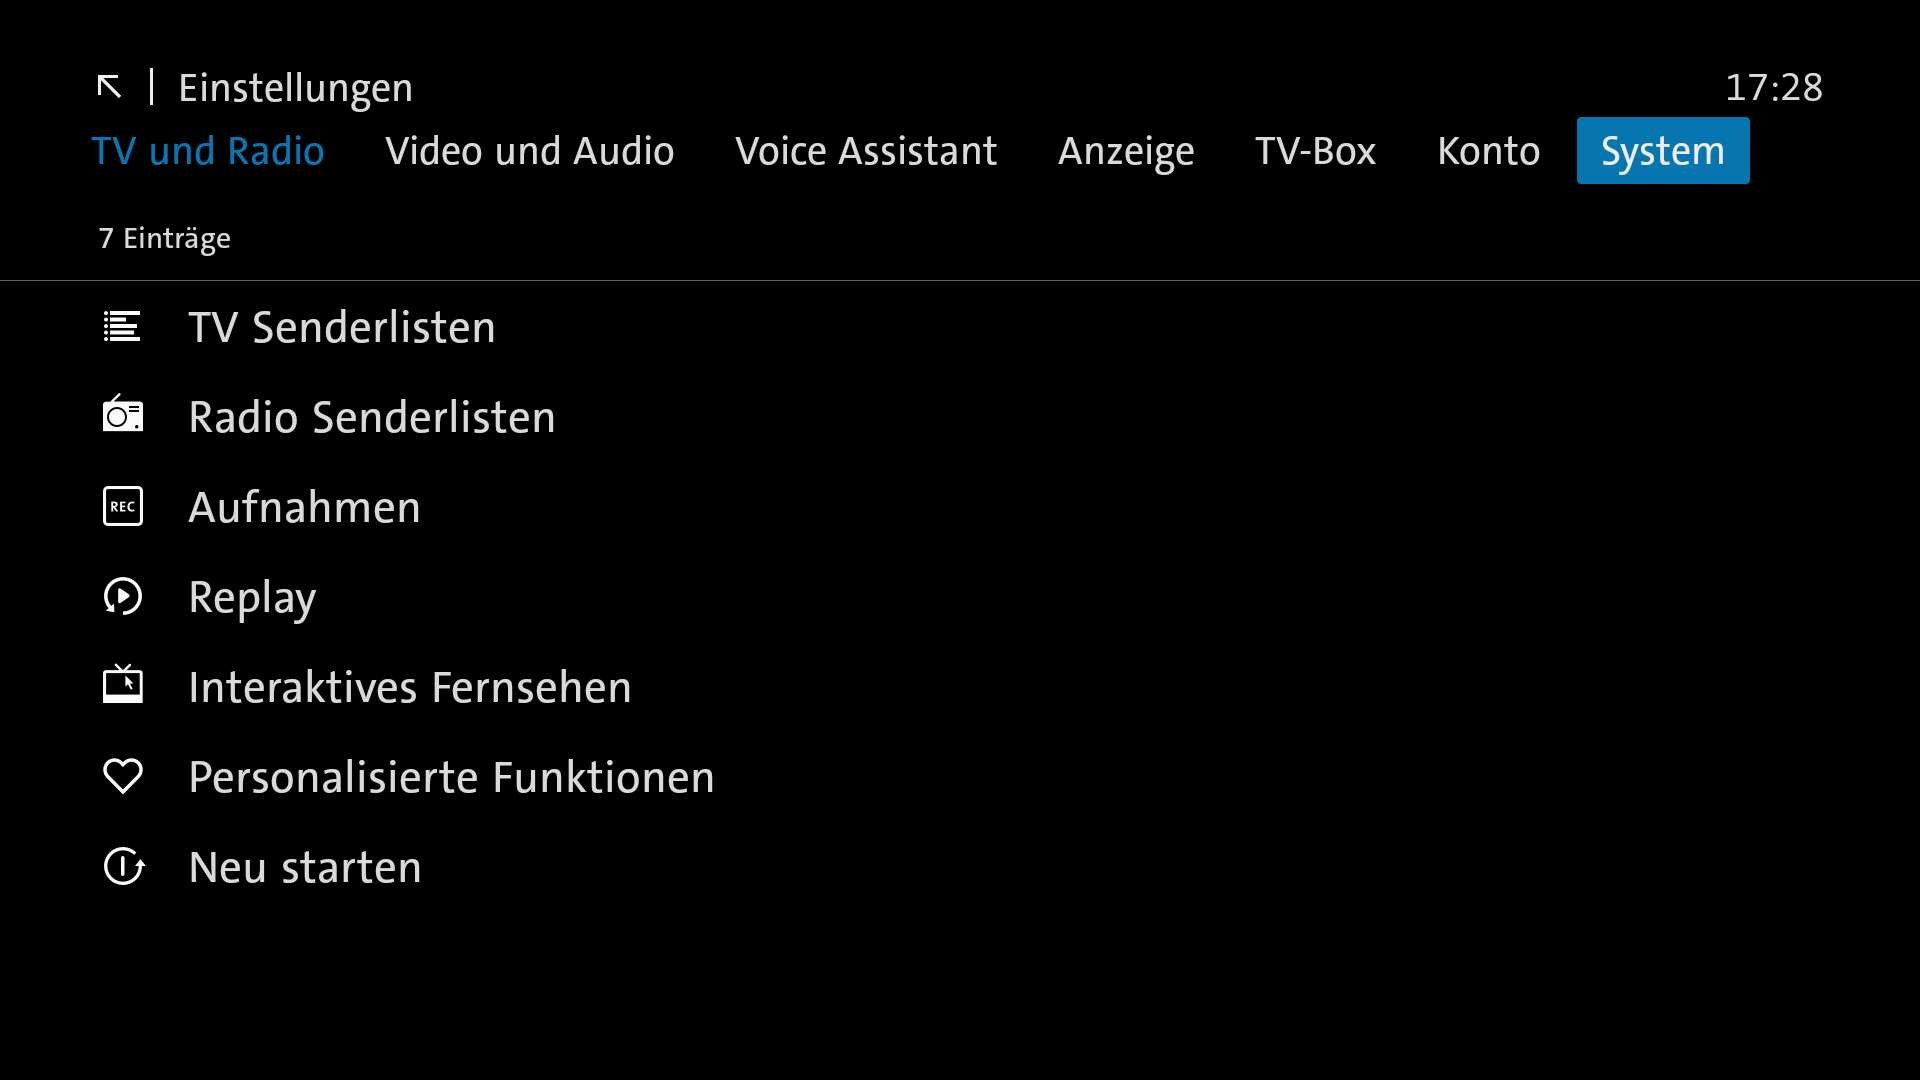Click the REC icon next to Aufnahmen

(x=122, y=506)
